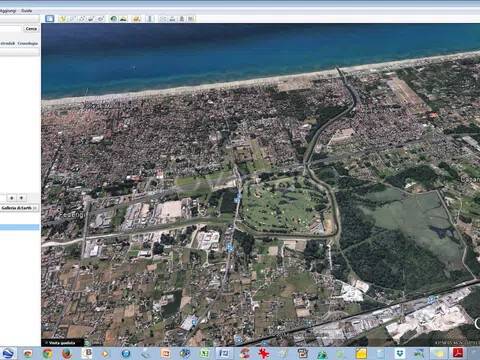Move selected item up in Places panel

pyautogui.click(x=12, y=198)
